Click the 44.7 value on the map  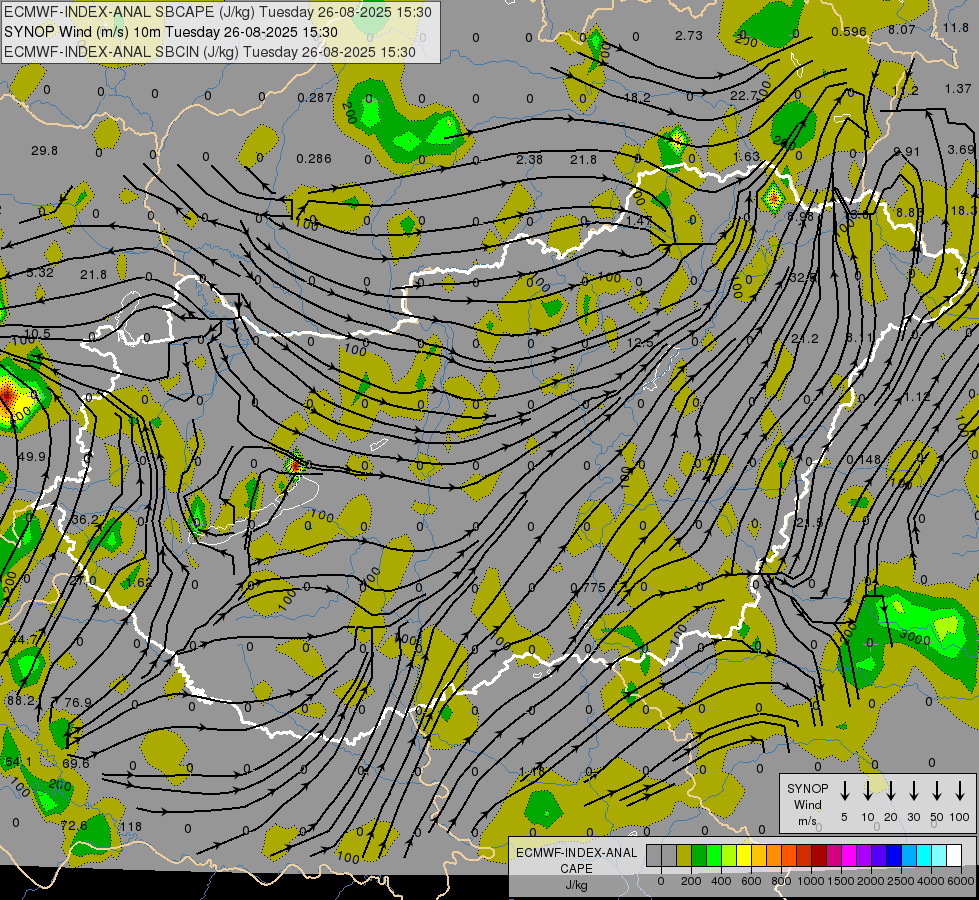pyautogui.click(x=24, y=640)
